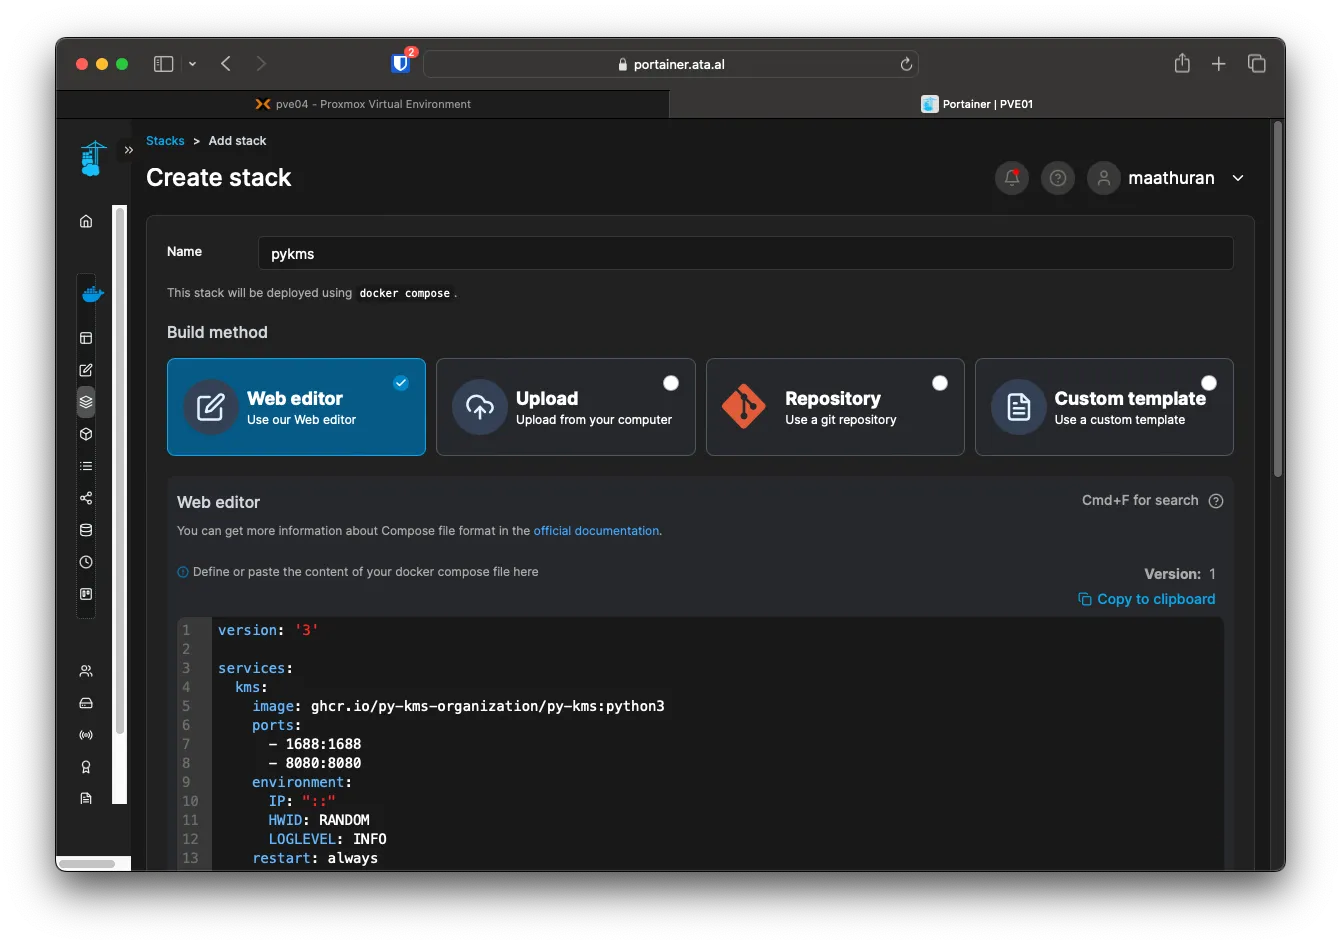Click the Upload cloud icon
The width and height of the screenshot is (1341, 945).
click(x=480, y=407)
